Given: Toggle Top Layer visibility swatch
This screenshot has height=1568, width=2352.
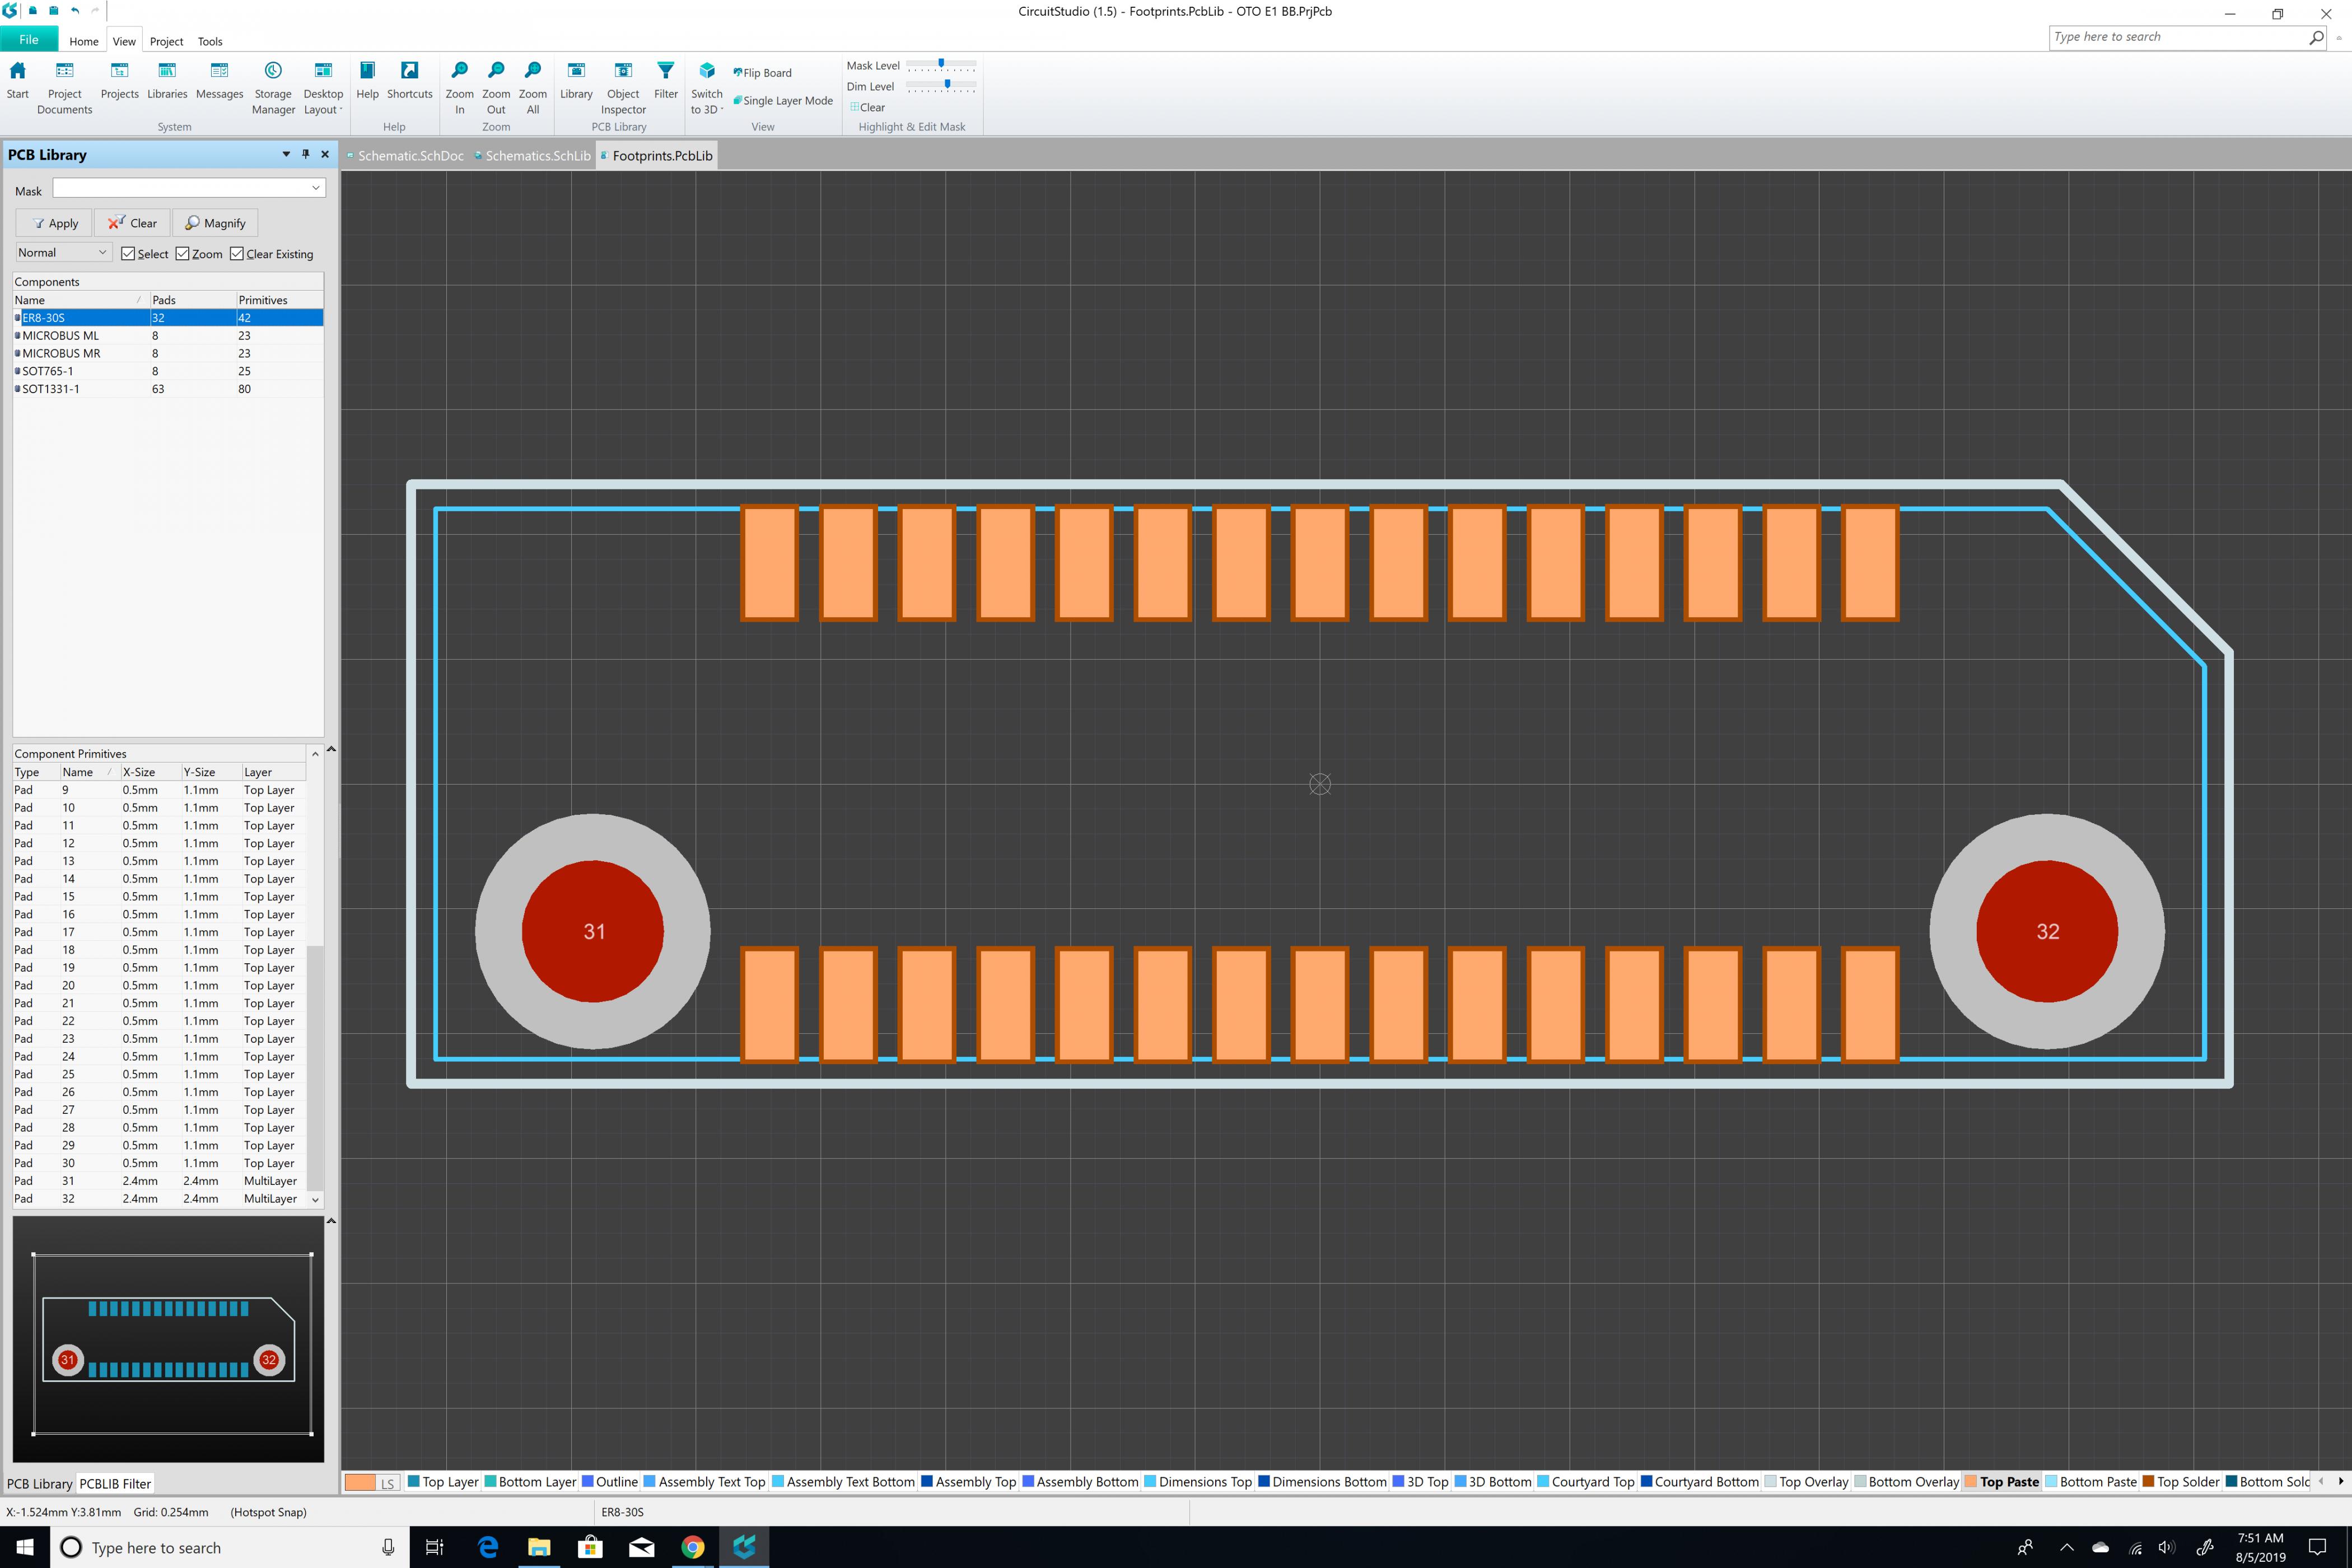Looking at the screenshot, I should pyautogui.click(x=414, y=1482).
